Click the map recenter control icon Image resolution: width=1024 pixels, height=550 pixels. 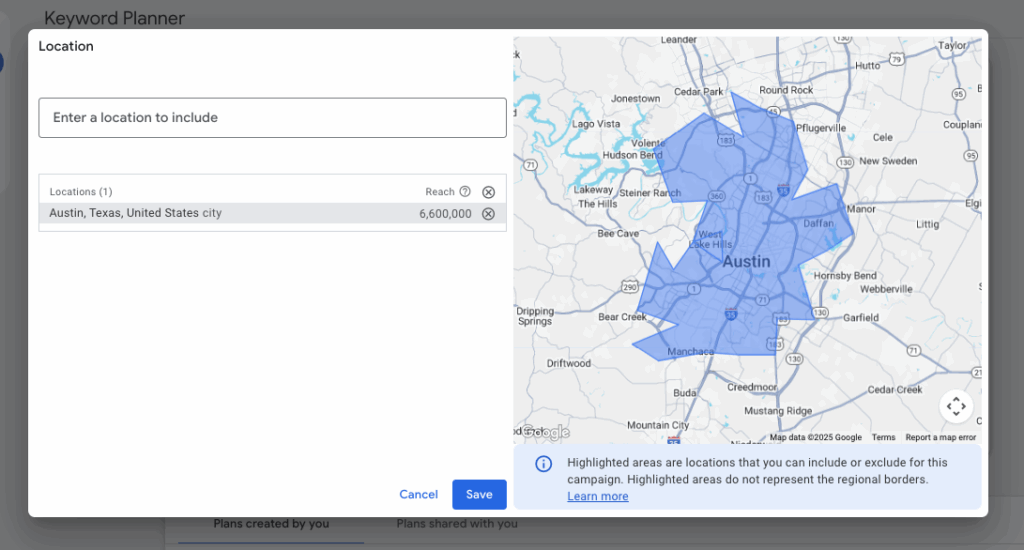[956, 406]
